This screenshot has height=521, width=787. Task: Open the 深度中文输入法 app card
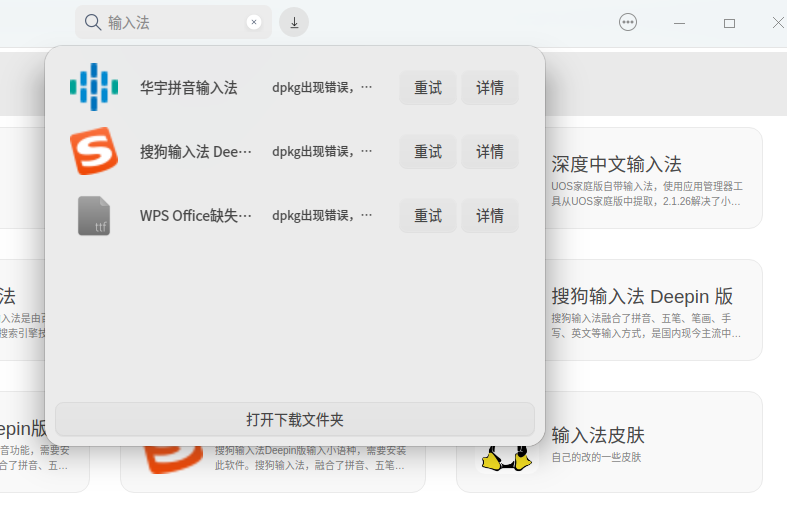[652, 178]
